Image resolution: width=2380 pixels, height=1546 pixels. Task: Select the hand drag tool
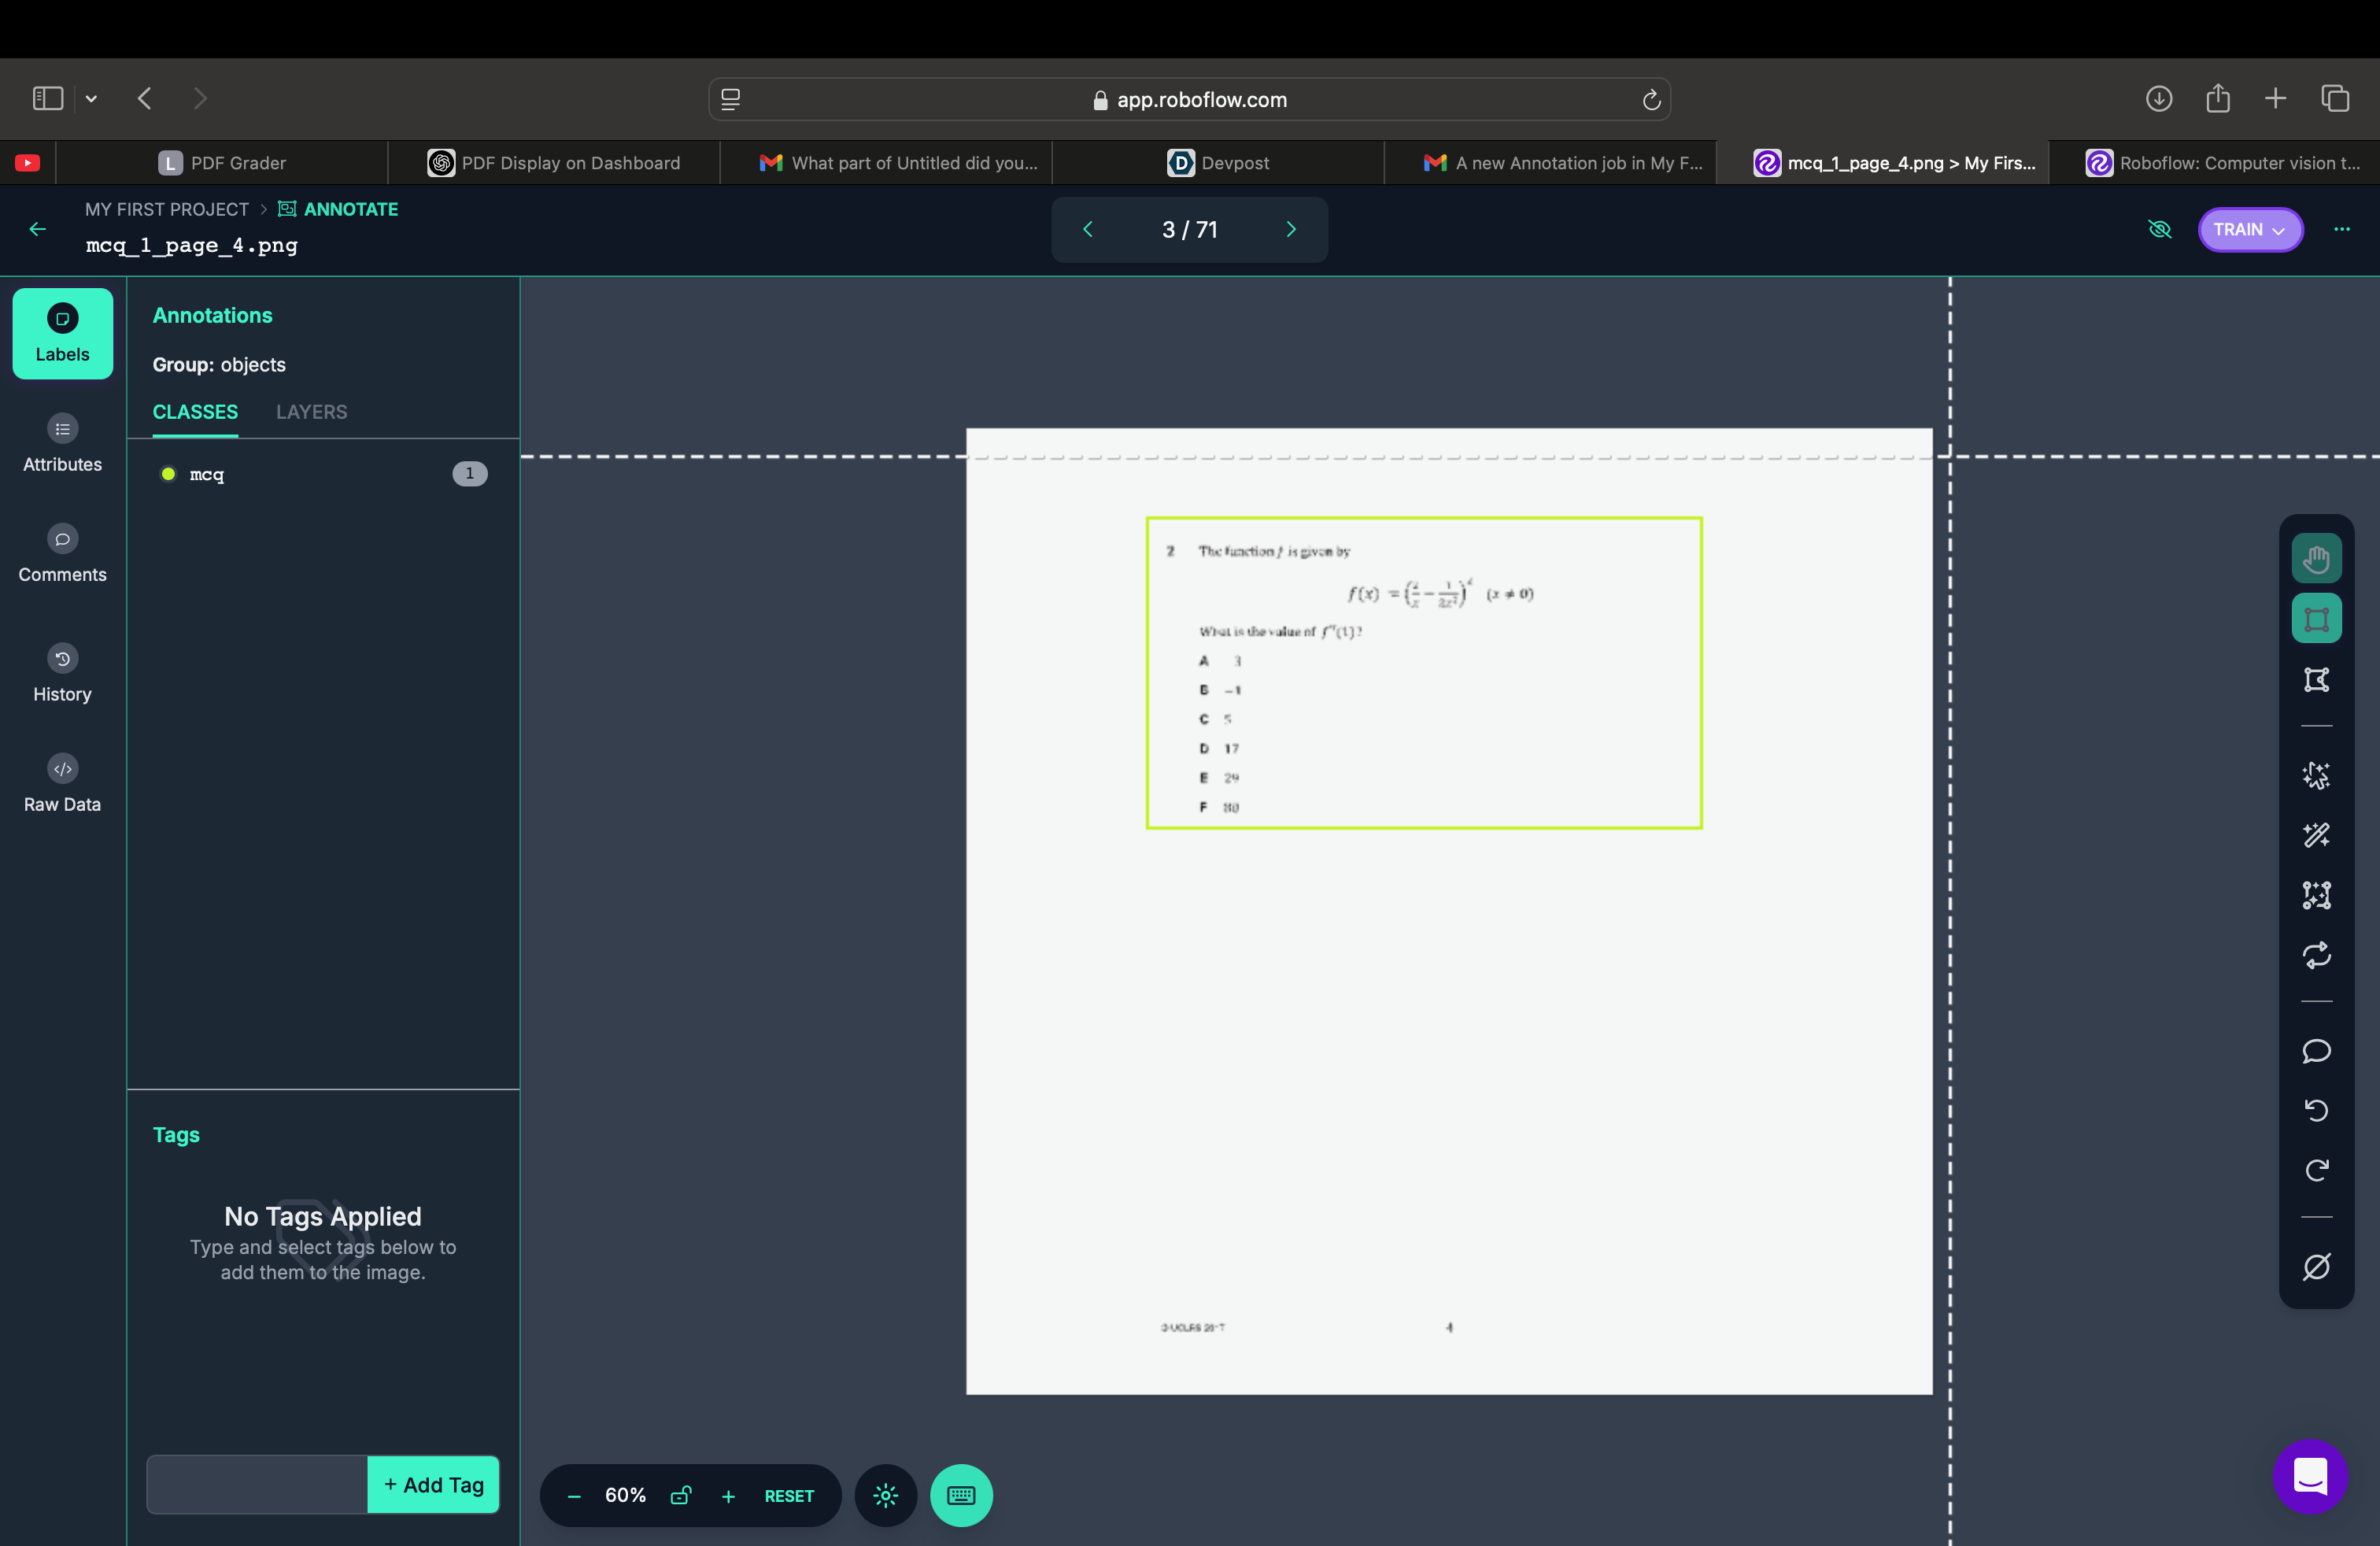(x=2316, y=559)
